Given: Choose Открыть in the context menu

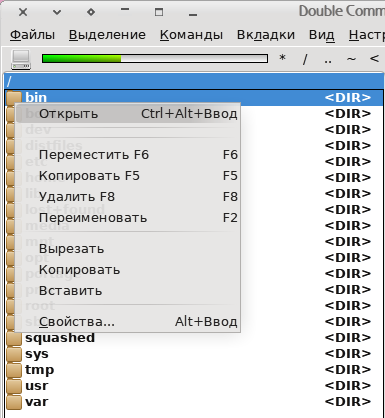Looking at the screenshot, I should (x=128, y=114).
